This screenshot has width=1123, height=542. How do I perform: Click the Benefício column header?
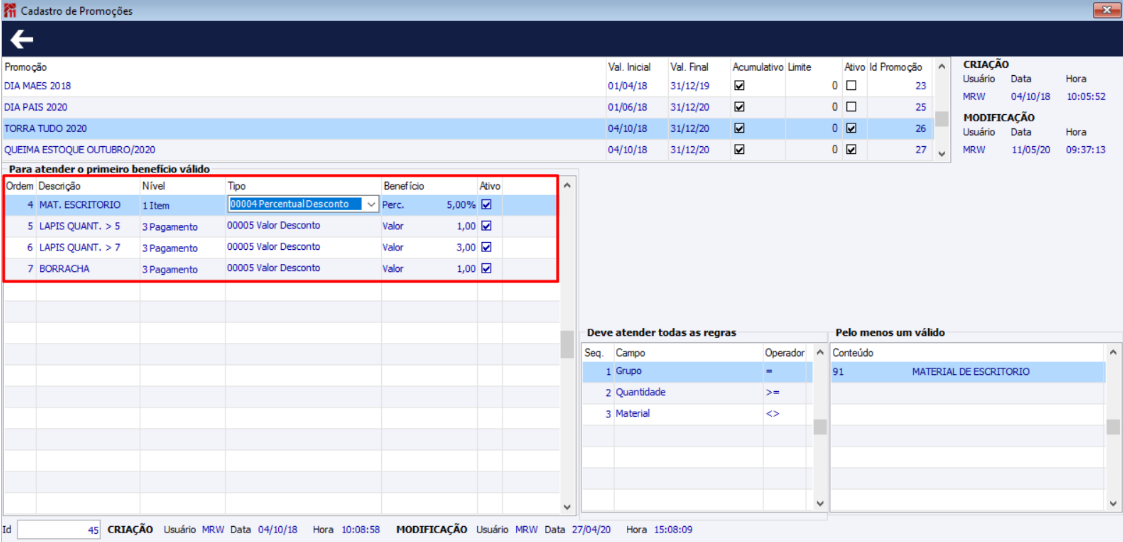tap(404, 185)
